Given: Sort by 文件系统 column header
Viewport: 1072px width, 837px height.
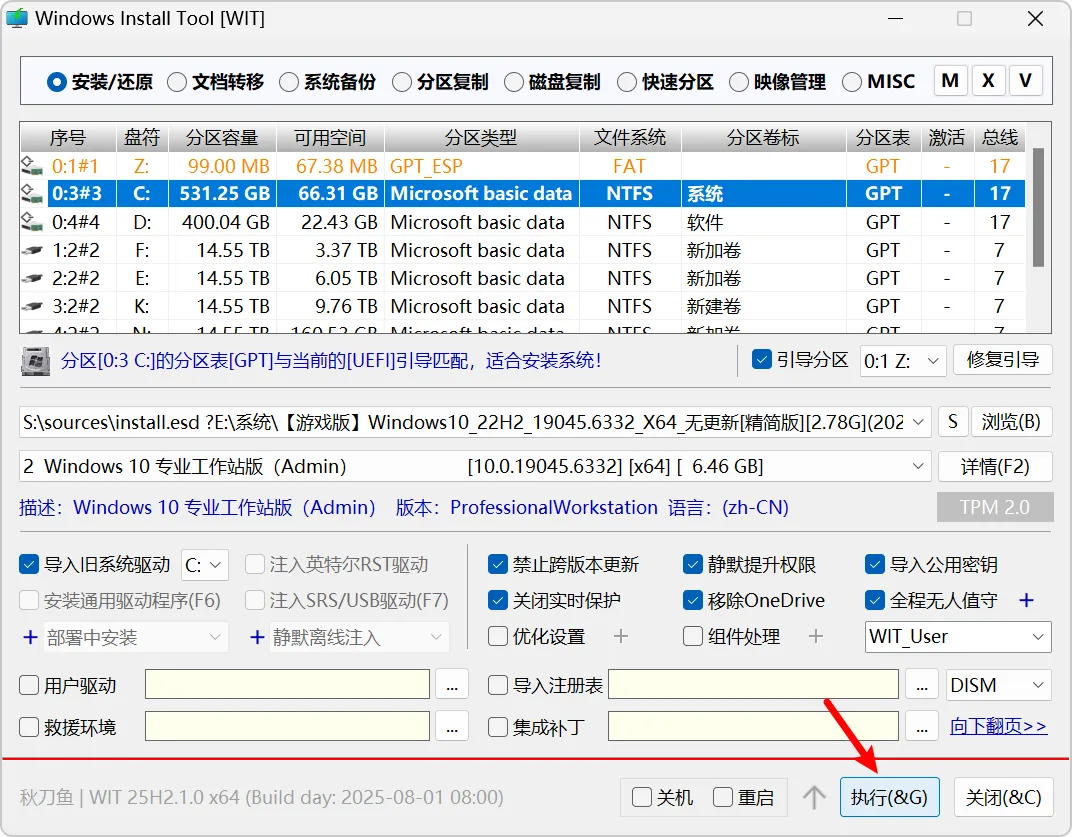Looking at the screenshot, I should (630, 138).
